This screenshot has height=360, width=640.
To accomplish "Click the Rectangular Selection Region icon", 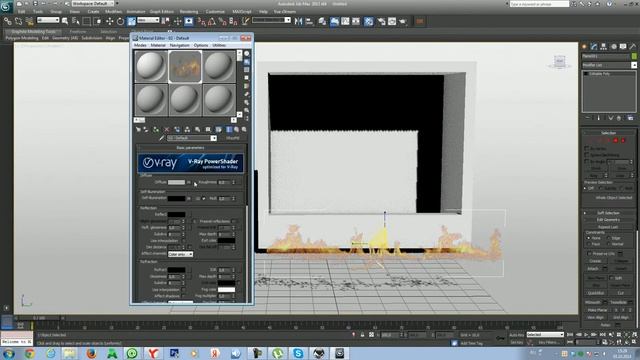I will pos(87,21).
